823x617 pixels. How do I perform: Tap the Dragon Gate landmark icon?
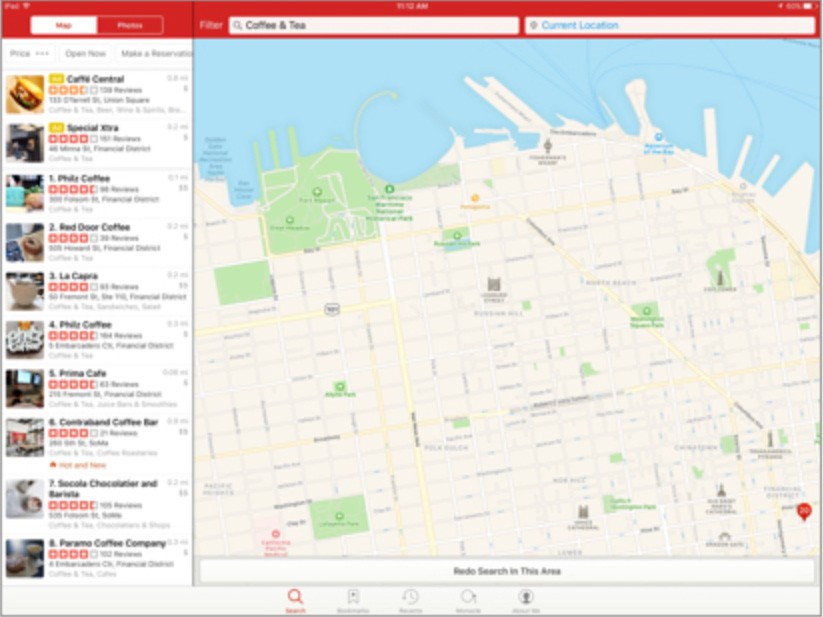724,536
